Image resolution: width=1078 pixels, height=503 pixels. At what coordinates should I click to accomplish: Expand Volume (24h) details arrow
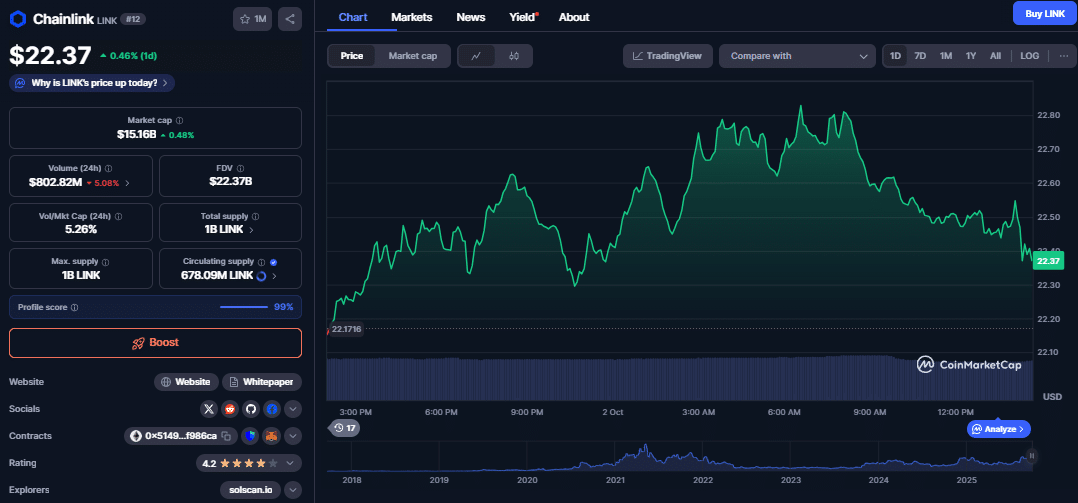coord(129,183)
